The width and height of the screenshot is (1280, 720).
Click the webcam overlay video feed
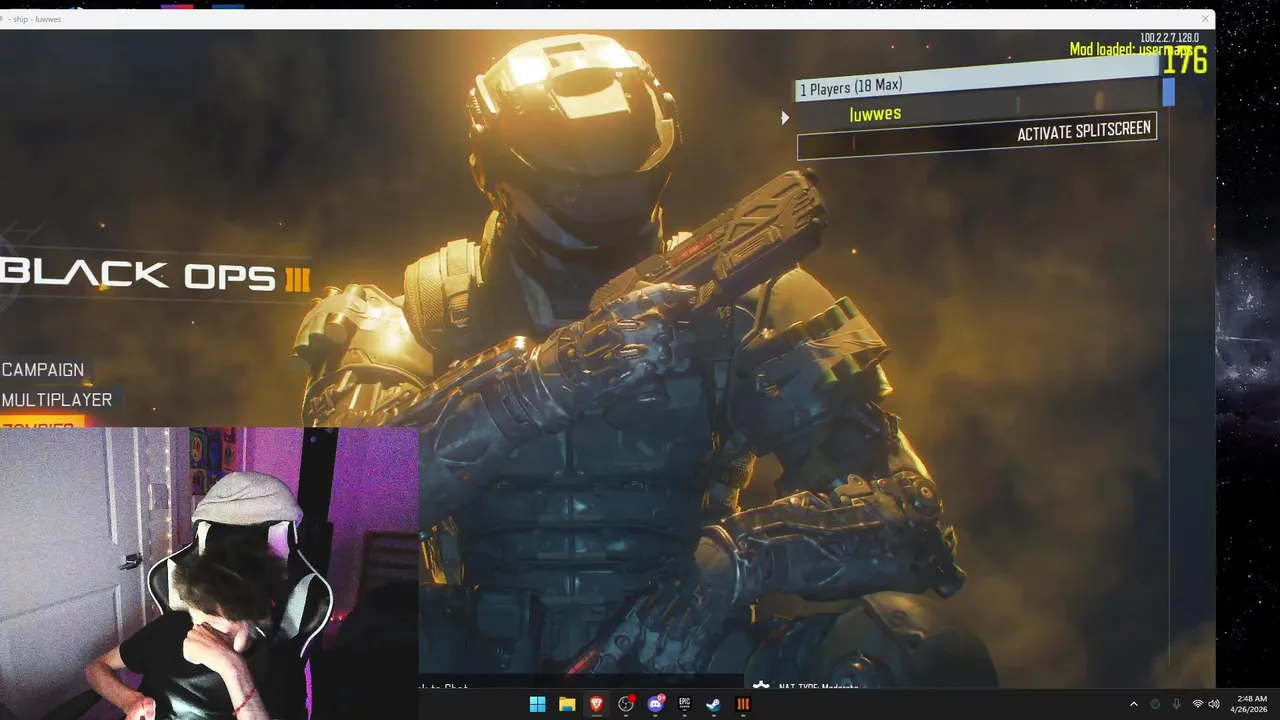pyautogui.click(x=209, y=574)
